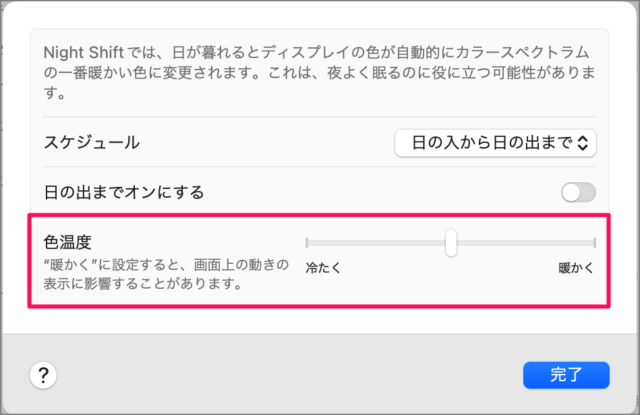Click the 暖かく label under slider

click(x=577, y=268)
